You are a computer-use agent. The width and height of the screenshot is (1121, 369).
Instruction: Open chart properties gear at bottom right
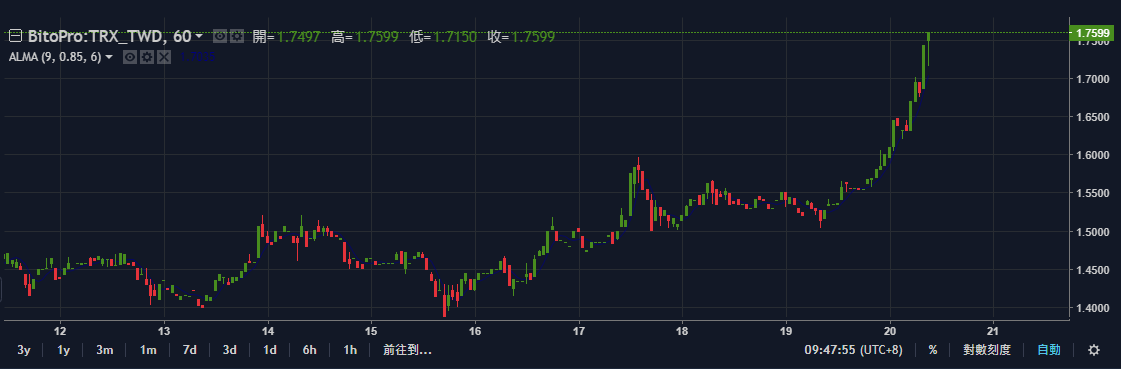click(x=1094, y=350)
